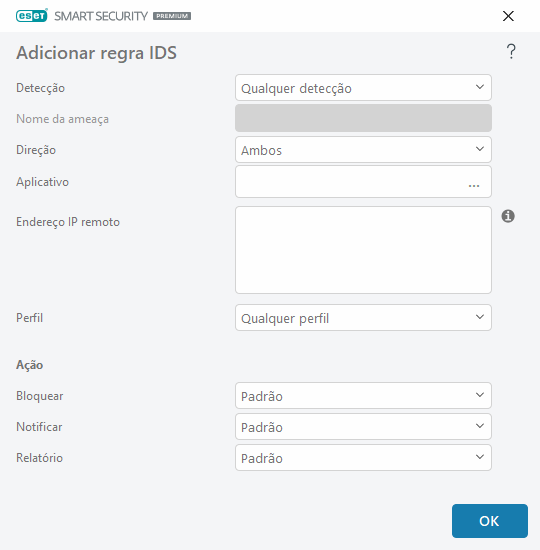Focus the Endereço IP remoto text area
This screenshot has width=540, height=550.
[x=363, y=250]
